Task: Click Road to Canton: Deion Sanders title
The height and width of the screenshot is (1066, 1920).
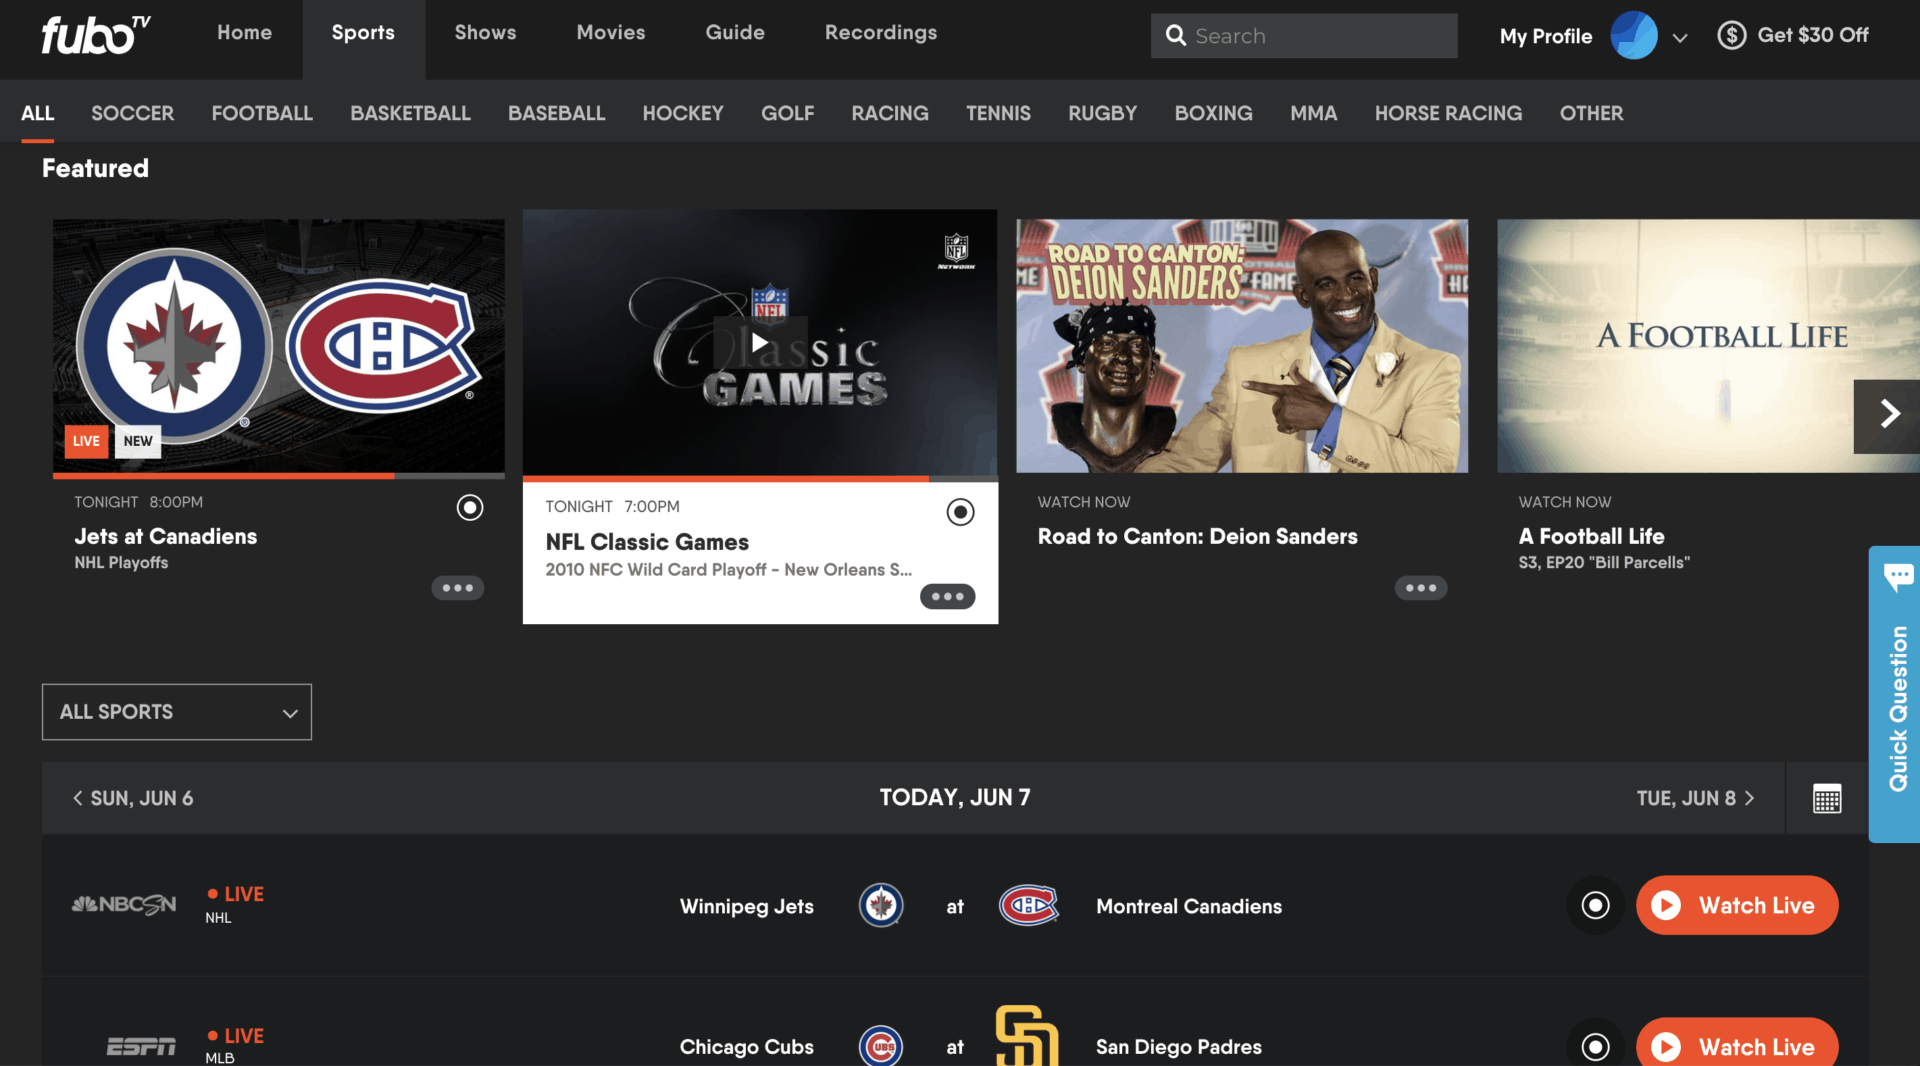Action: [x=1197, y=537]
